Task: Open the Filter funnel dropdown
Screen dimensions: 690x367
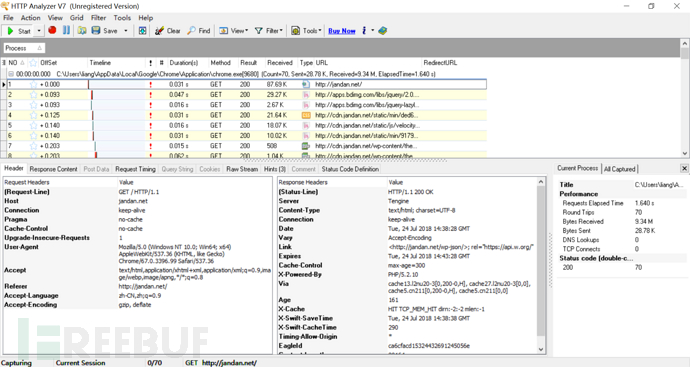Action: coord(268,31)
